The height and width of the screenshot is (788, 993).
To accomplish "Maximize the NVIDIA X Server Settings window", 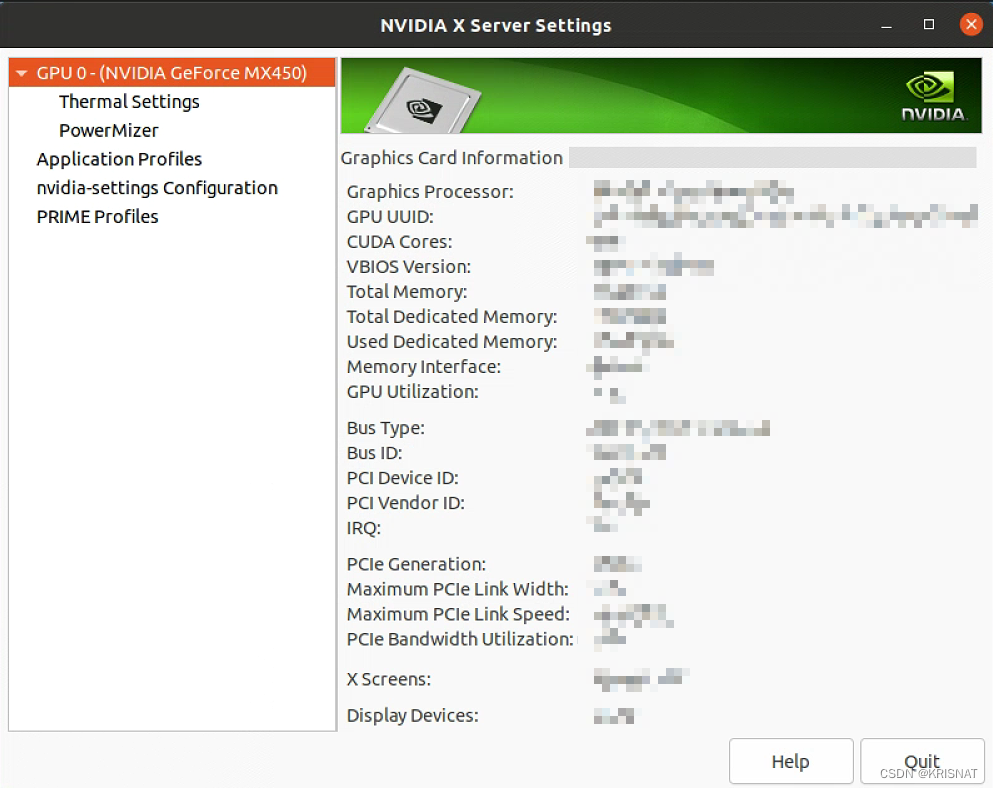I will pos(929,25).
